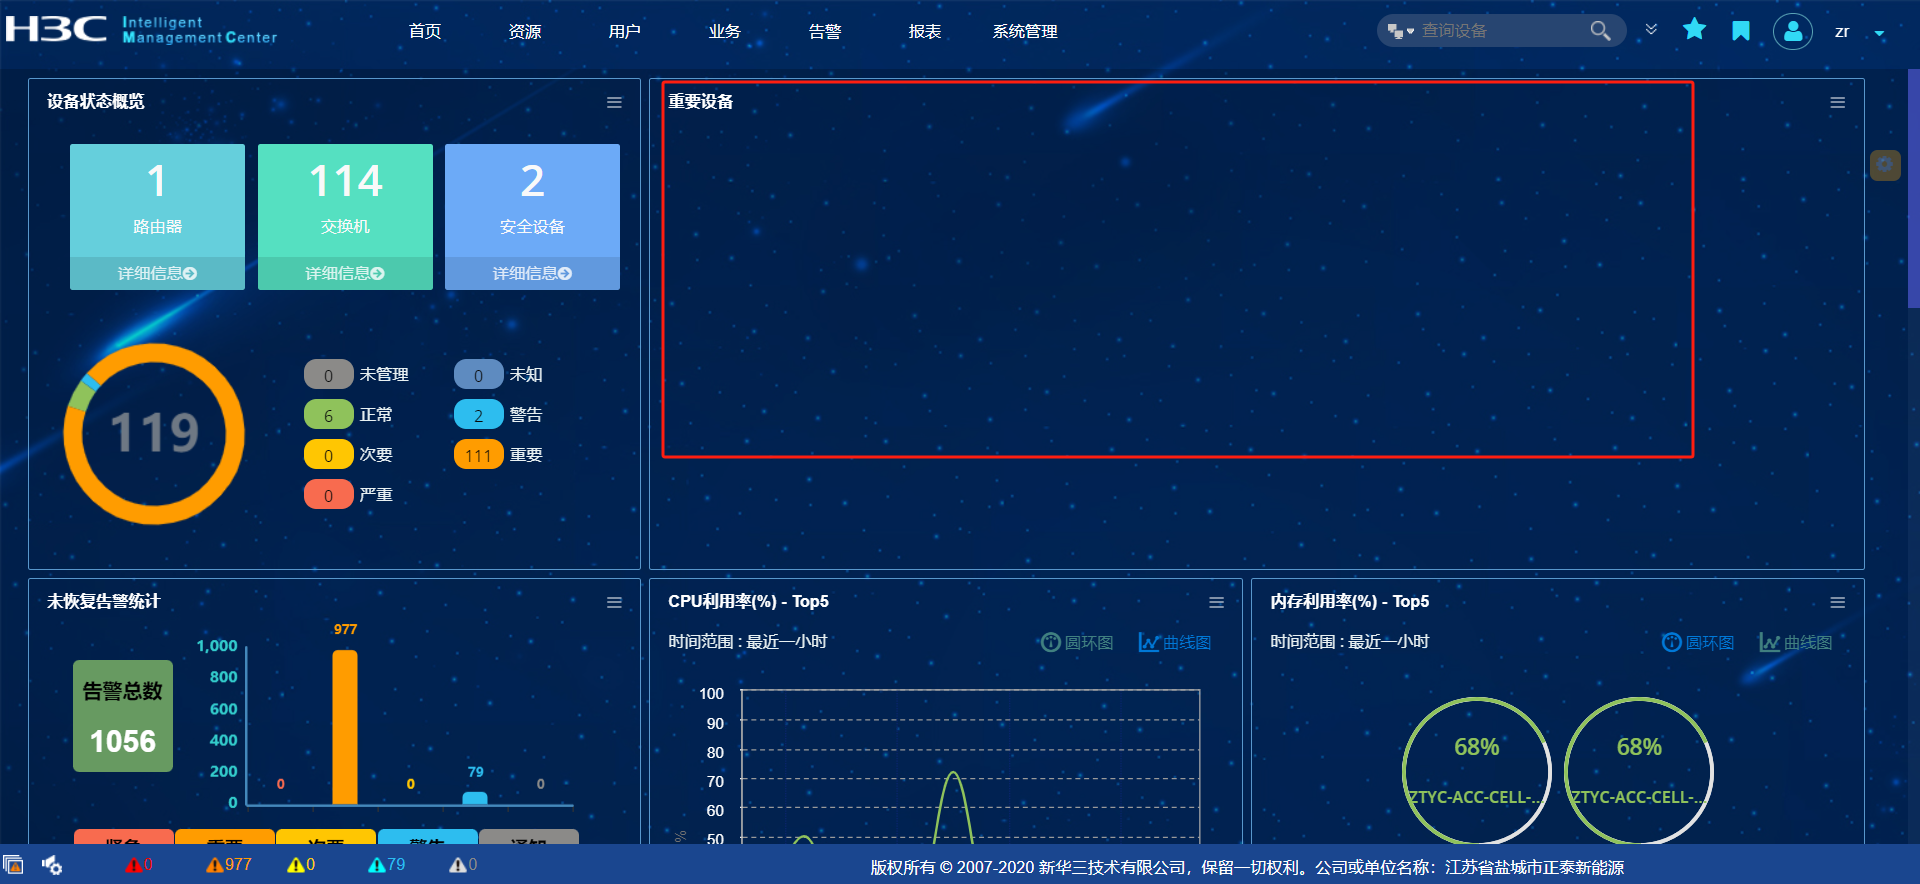Image resolution: width=1920 pixels, height=884 pixels.
Task: Click the page vertical scrollbar
Action: tap(1914, 190)
